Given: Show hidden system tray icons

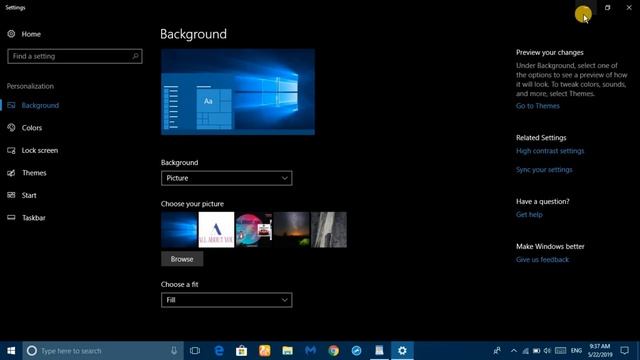Looking at the screenshot, I should click(513, 351).
